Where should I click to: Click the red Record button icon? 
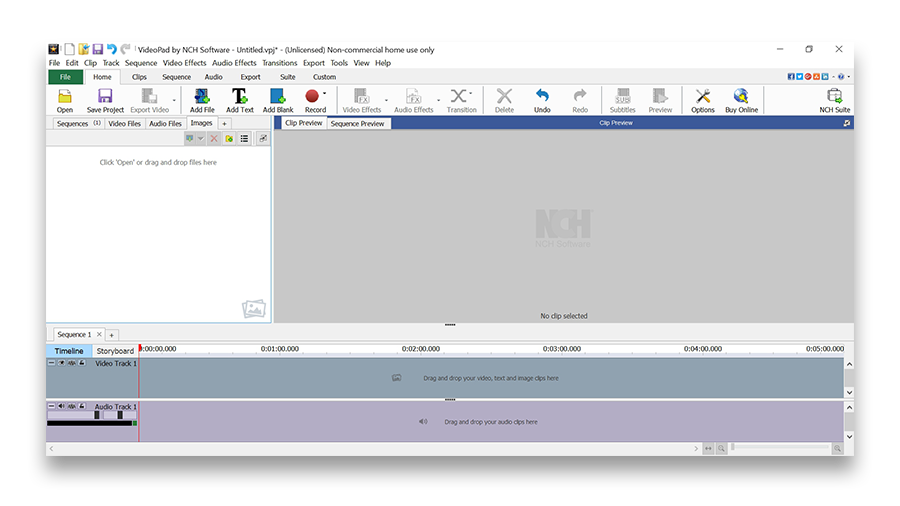(x=312, y=96)
